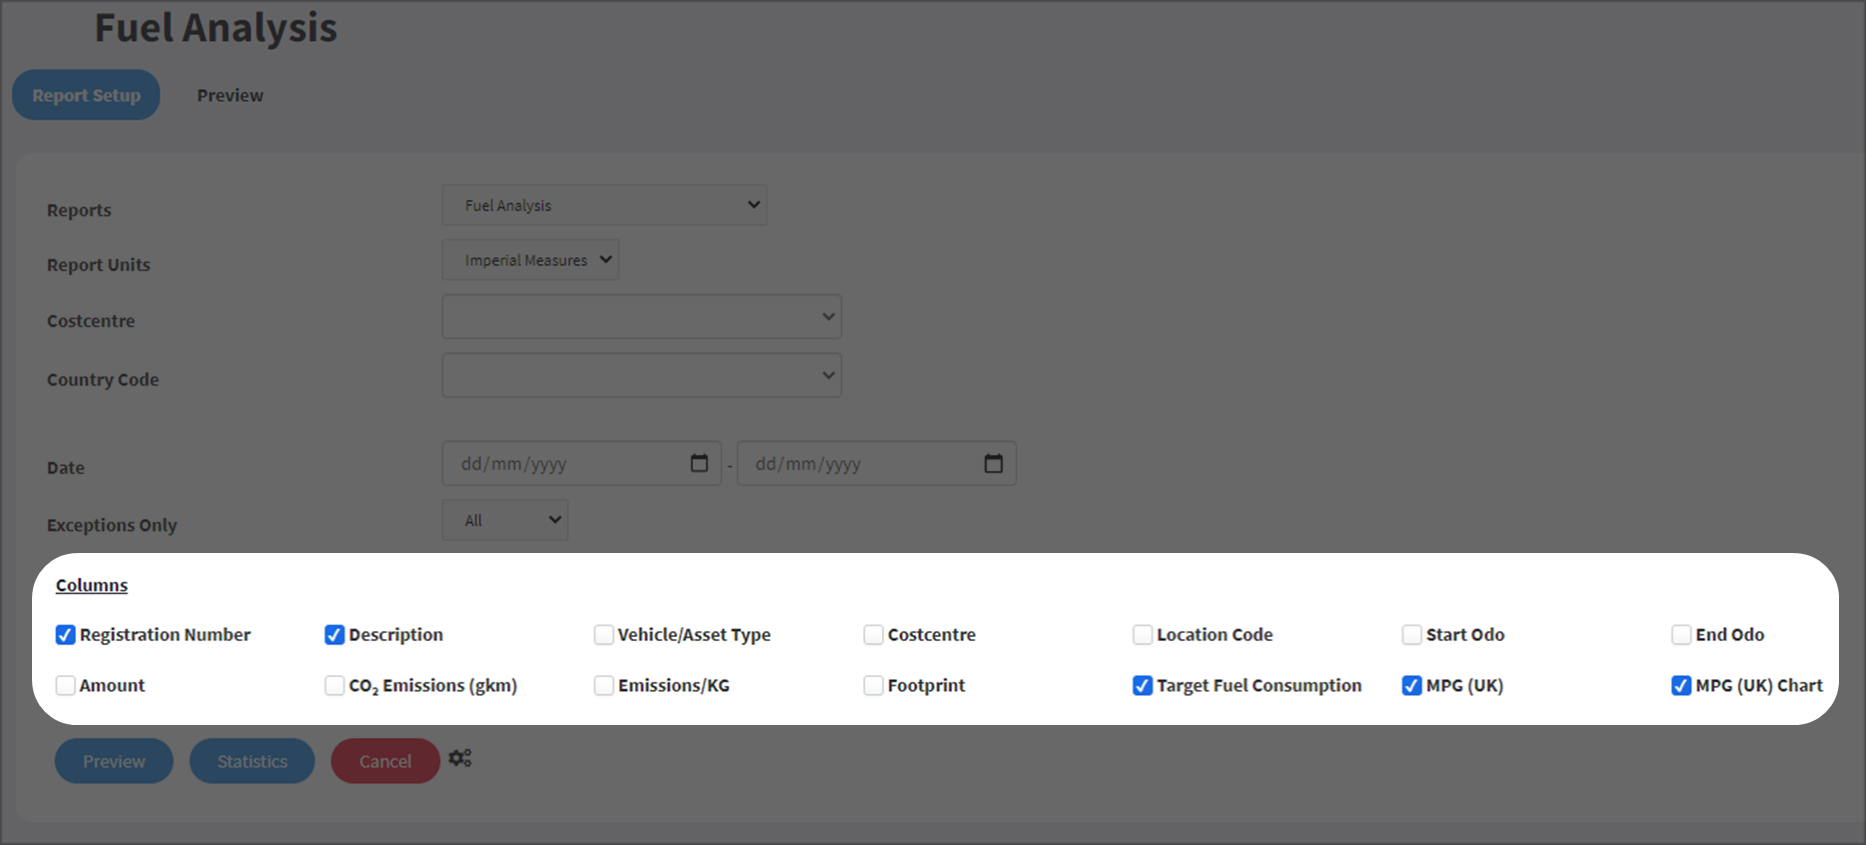1866x845 pixels.
Task: Enable the Start Odo column
Action: point(1412,635)
